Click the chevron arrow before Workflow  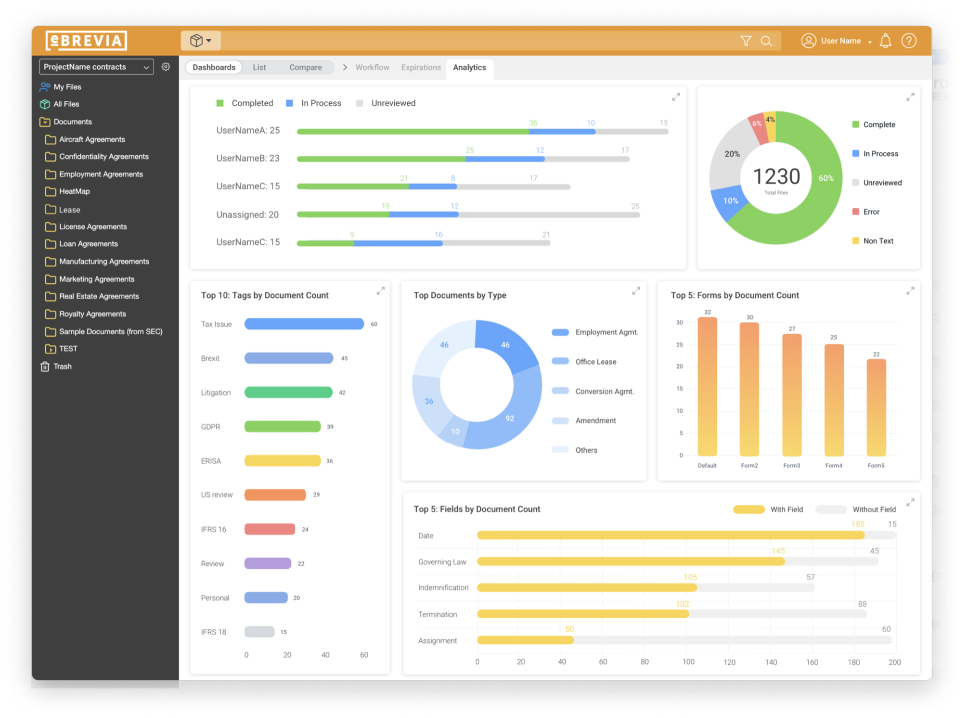344,67
